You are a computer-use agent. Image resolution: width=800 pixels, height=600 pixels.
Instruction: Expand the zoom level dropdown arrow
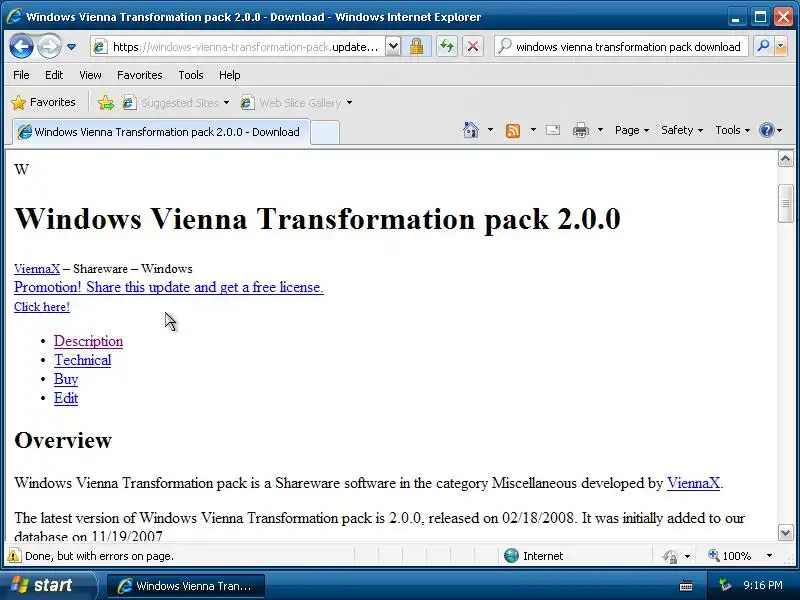pos(769,556)
